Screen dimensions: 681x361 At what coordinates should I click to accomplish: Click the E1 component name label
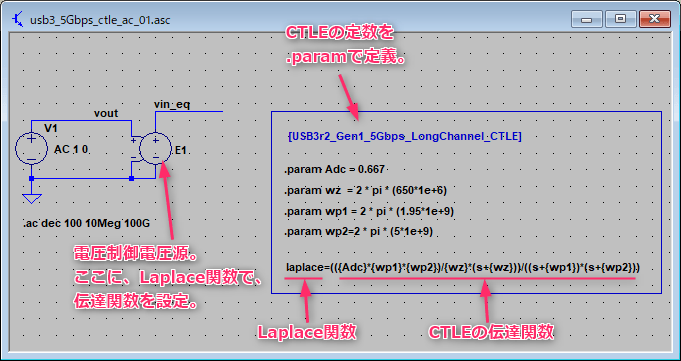pos(181,151)
